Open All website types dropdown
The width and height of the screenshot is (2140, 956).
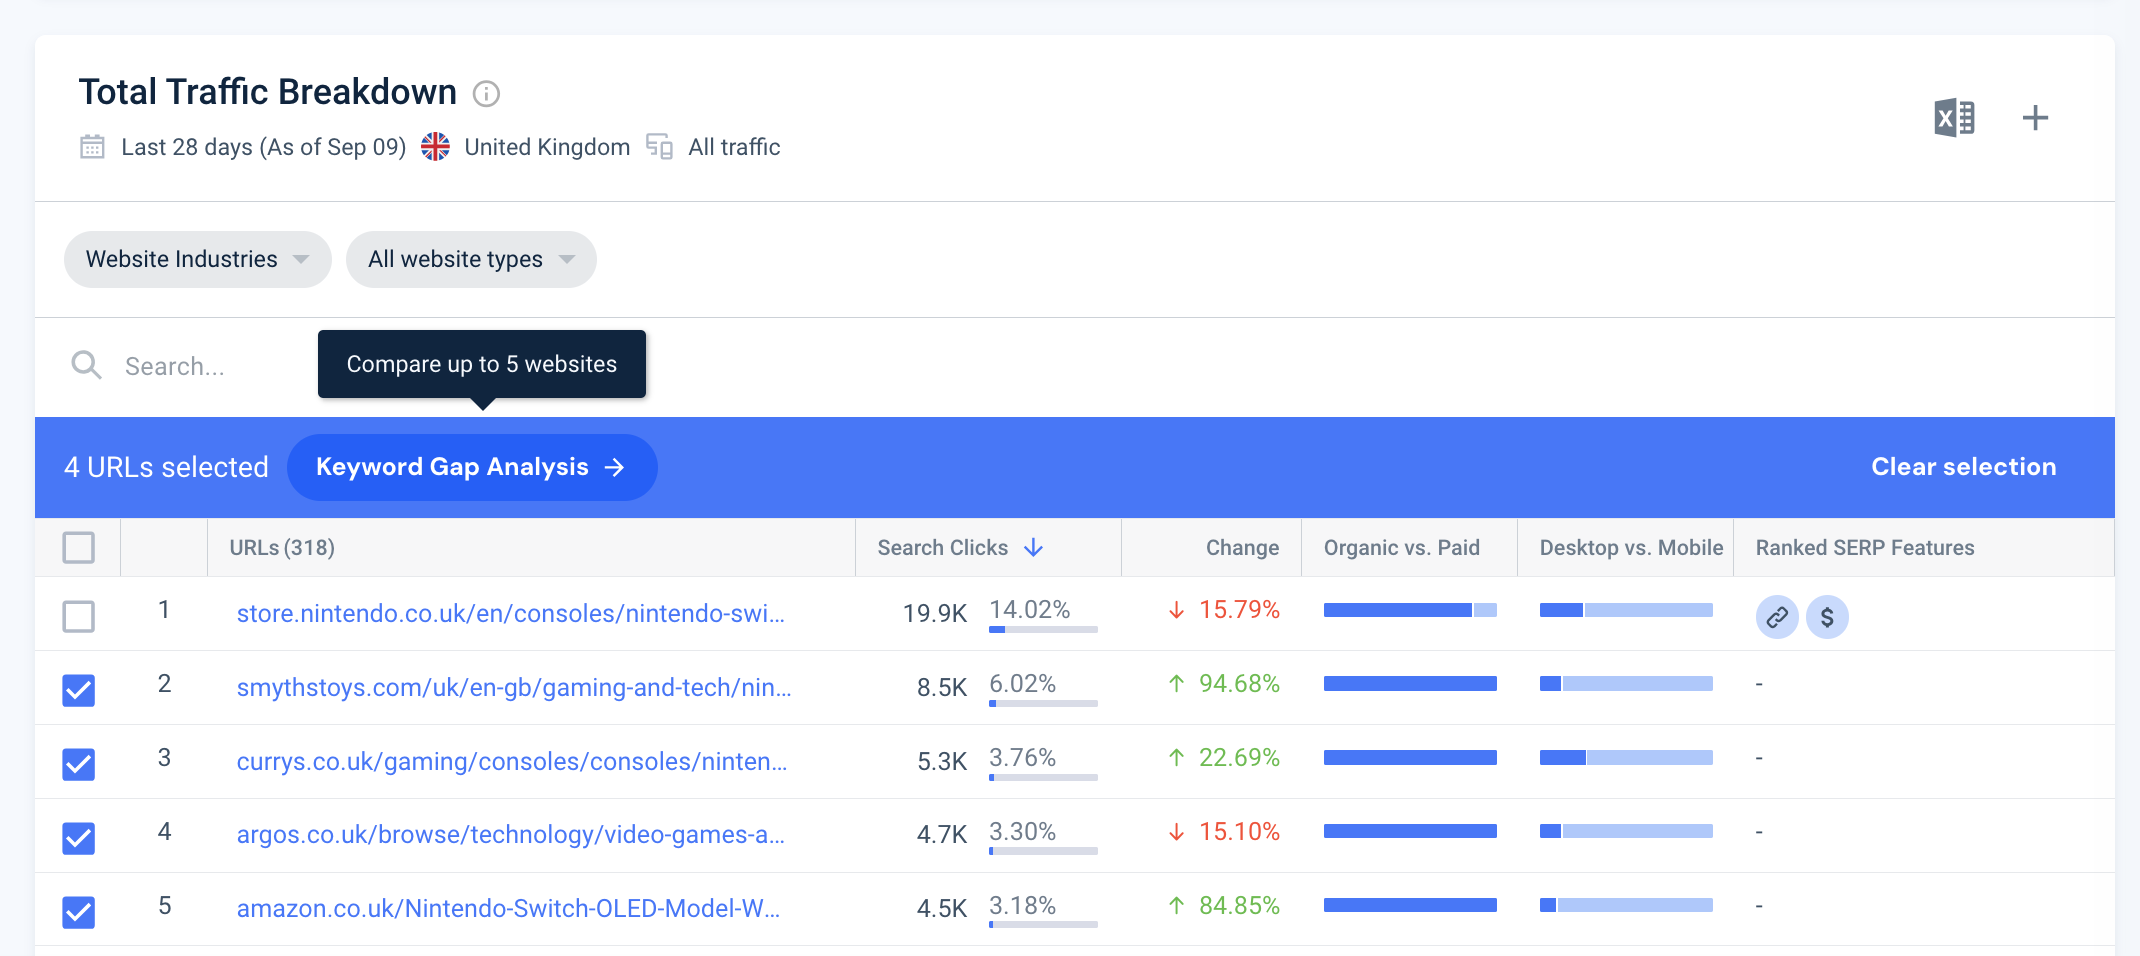click(471, 259)
